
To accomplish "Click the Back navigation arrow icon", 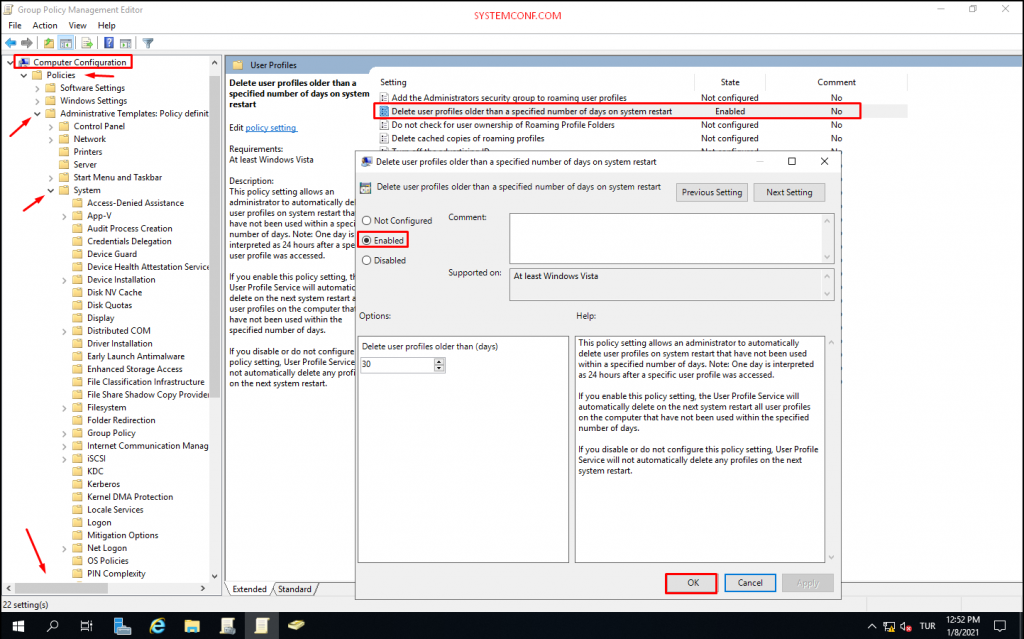I will 11,43.
